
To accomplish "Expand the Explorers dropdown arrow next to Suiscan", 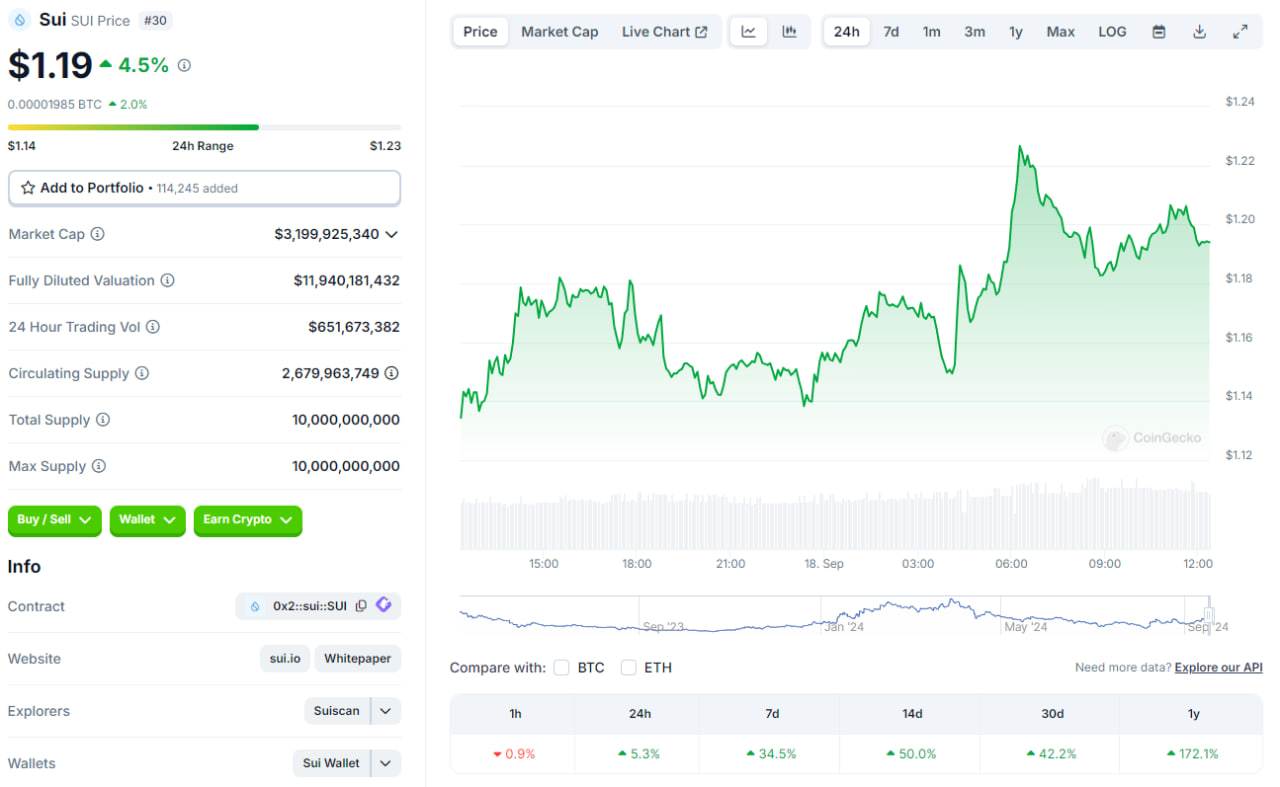I will coord(386,711).
